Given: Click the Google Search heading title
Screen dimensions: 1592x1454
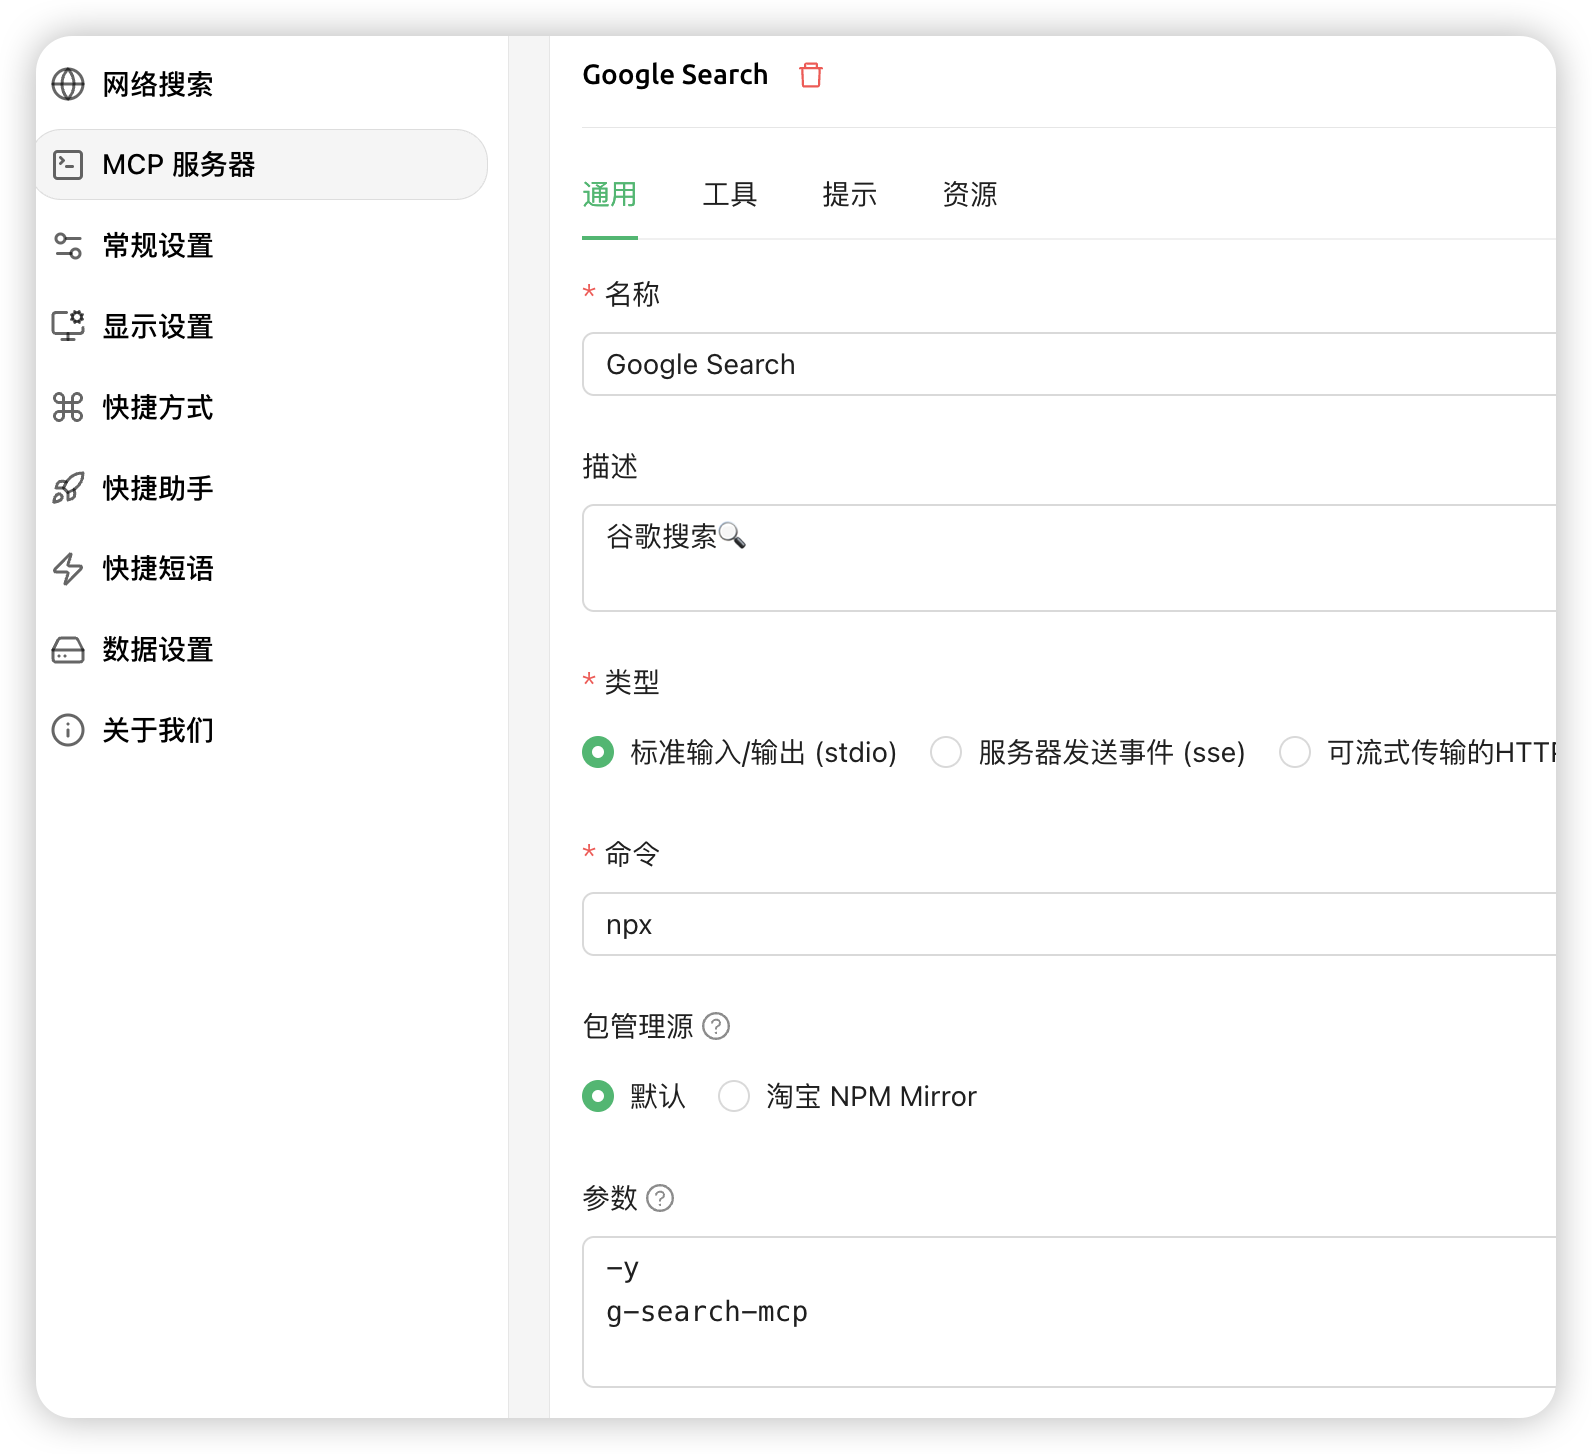Looking at the screenshot, I should [x=675, y=75].
